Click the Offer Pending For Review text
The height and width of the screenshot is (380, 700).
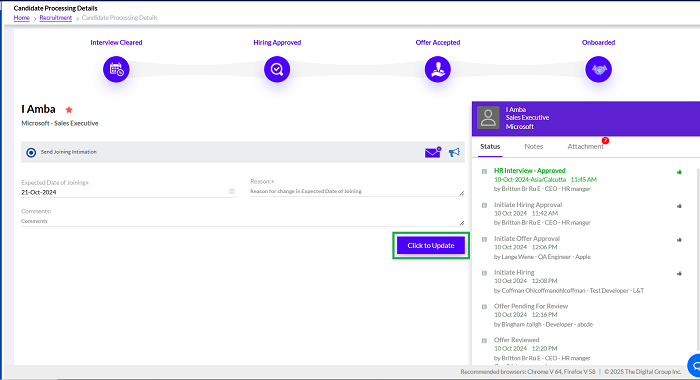coord(531,306)
